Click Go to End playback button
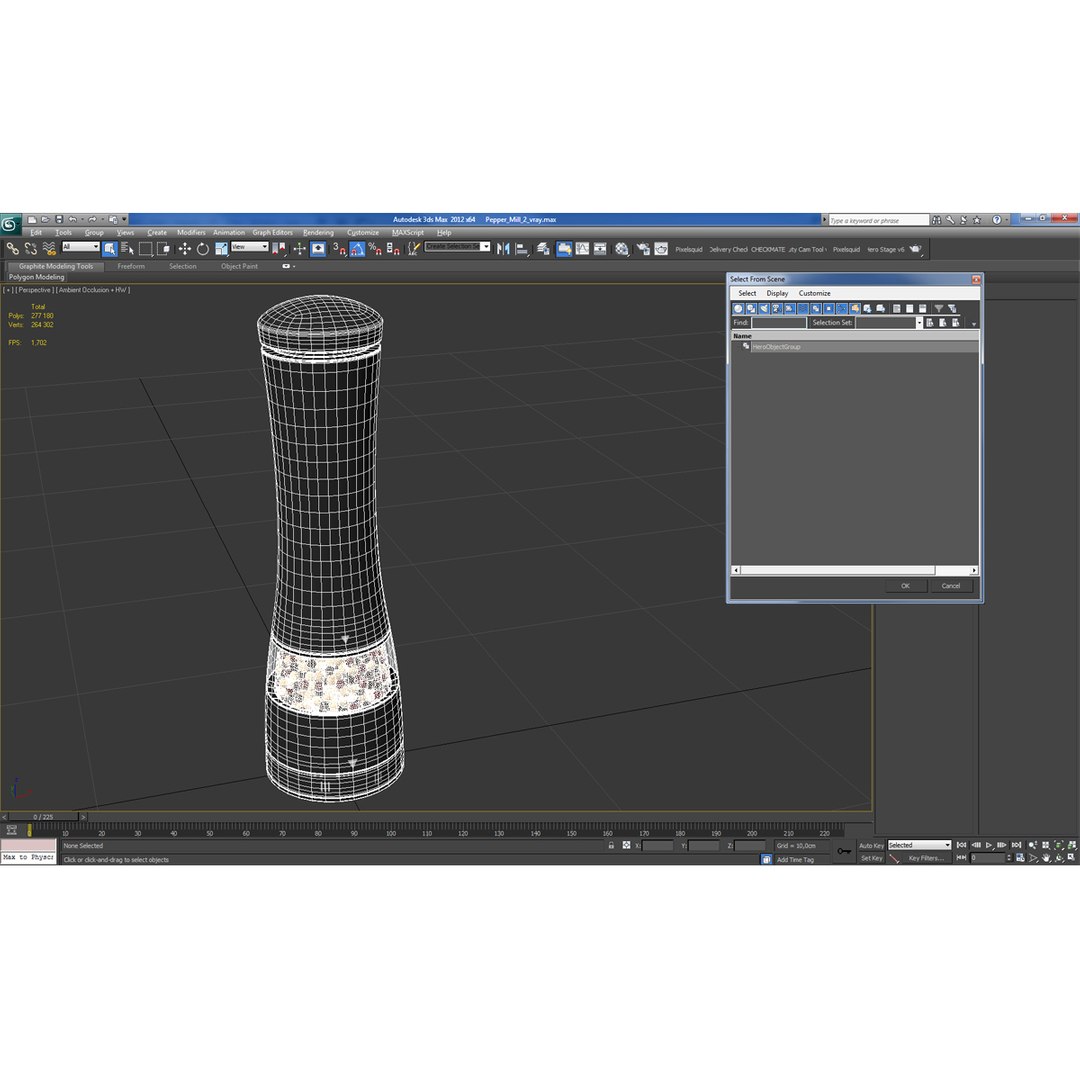 pos(1016,845)
